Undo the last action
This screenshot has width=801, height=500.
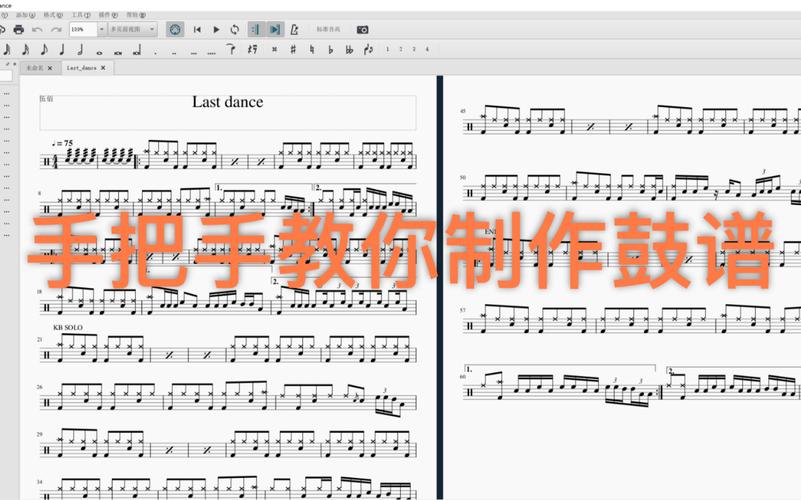pos(37,30)
